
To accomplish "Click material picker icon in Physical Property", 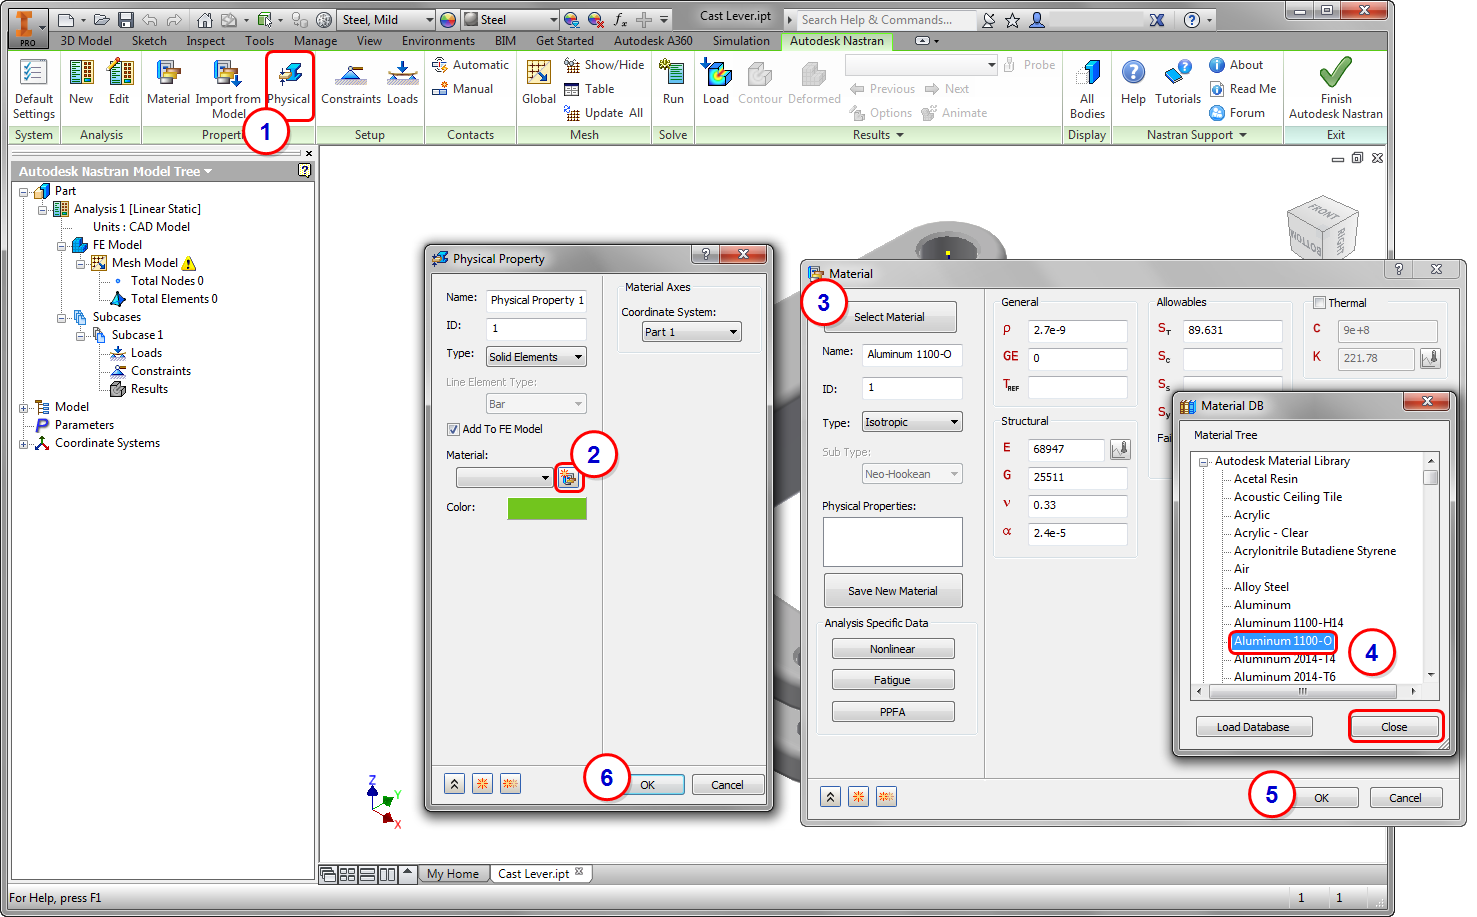I will click(x=568, y=478).
